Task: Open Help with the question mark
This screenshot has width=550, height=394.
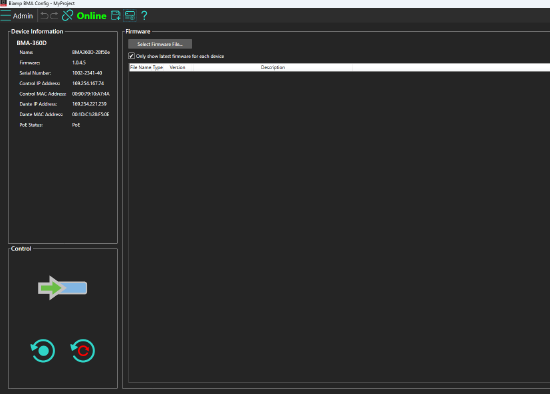Action: [x=144, y=15]
